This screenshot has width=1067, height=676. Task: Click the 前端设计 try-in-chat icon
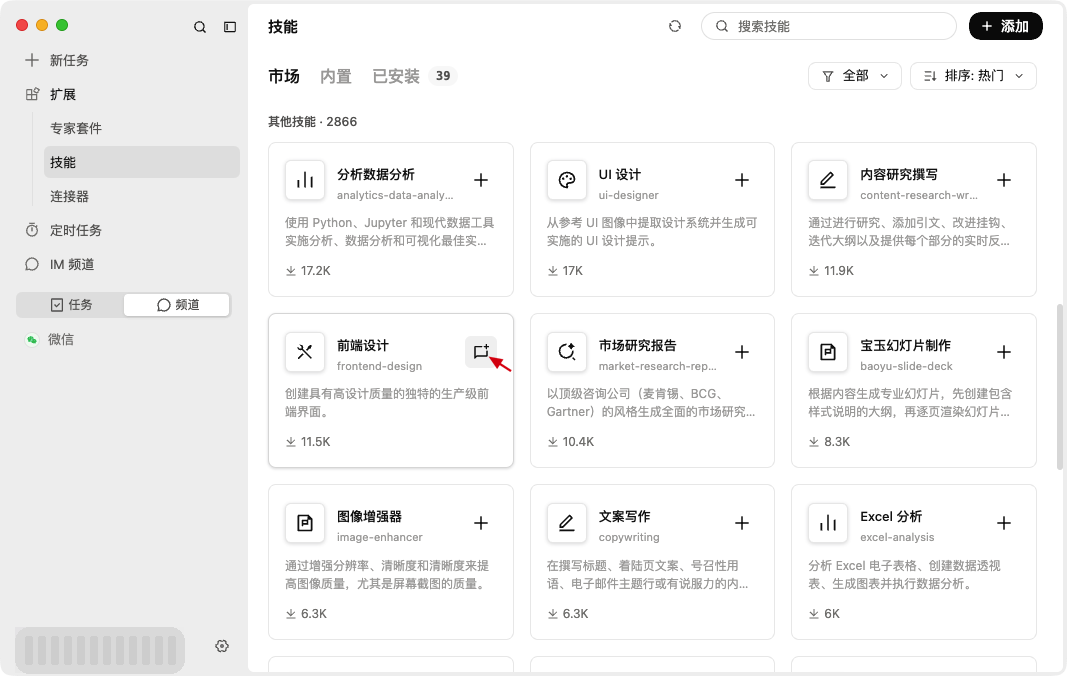tap(481, 351)
